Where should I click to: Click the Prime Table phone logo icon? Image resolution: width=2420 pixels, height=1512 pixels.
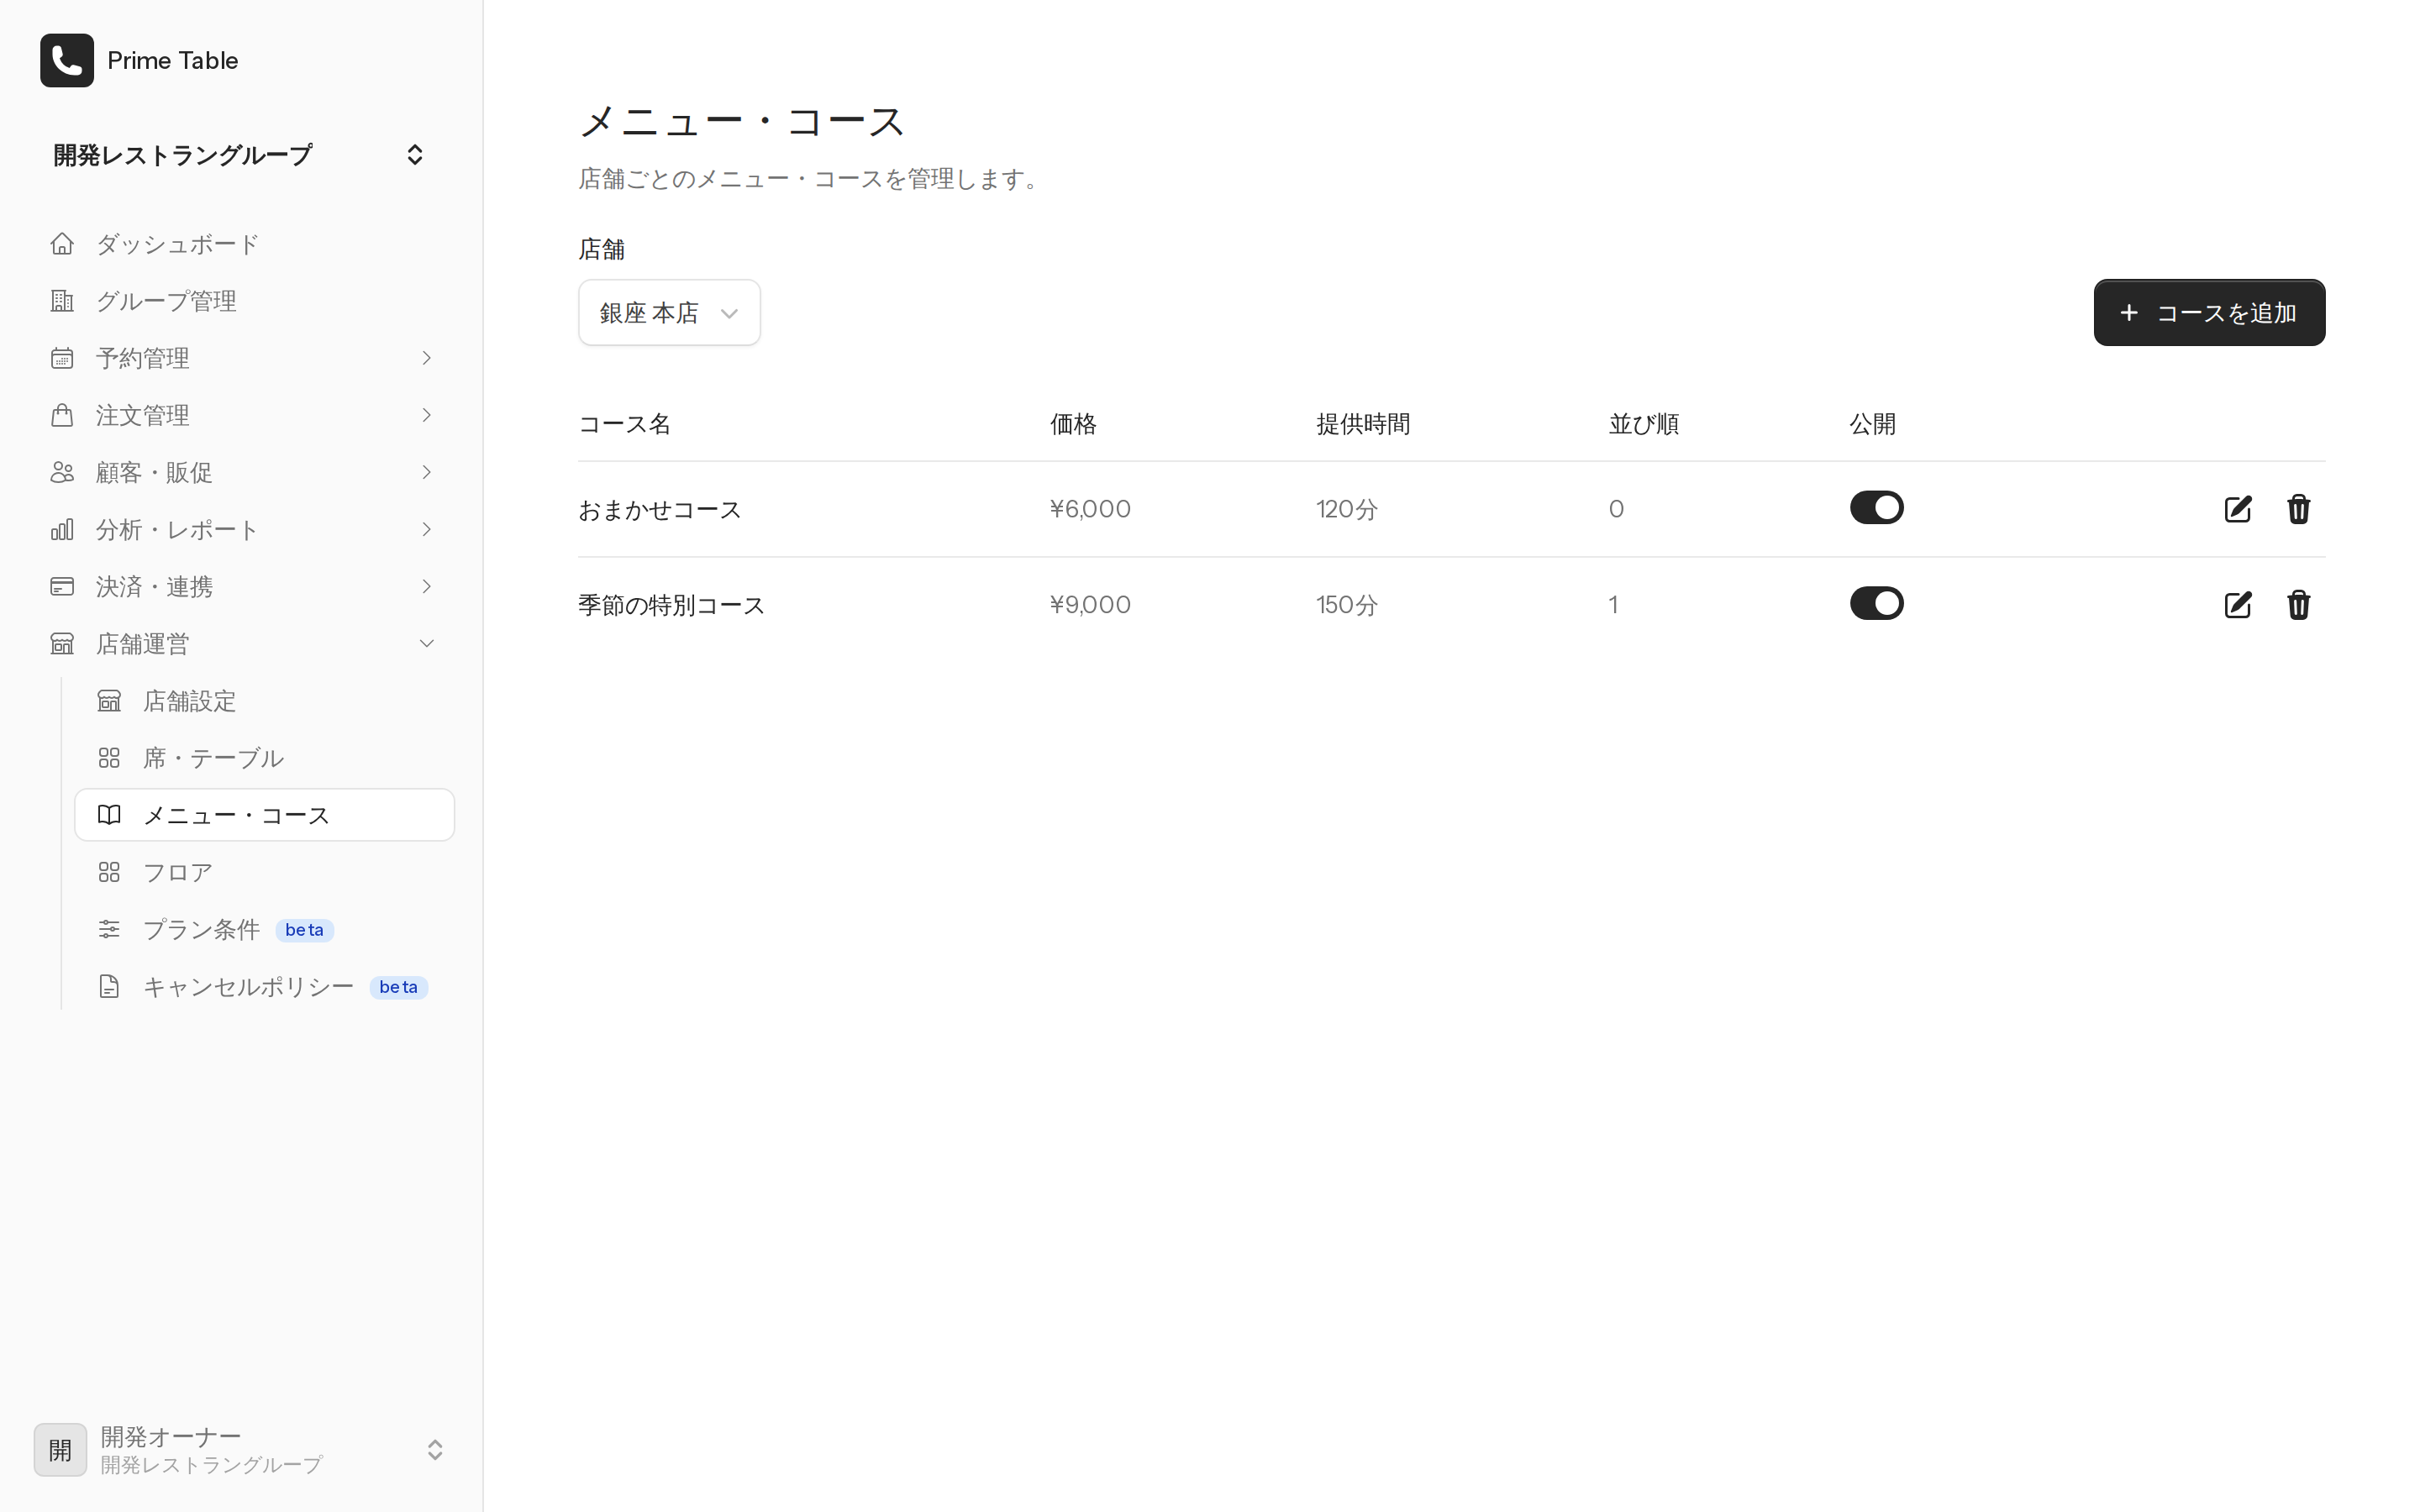point(66,60)
